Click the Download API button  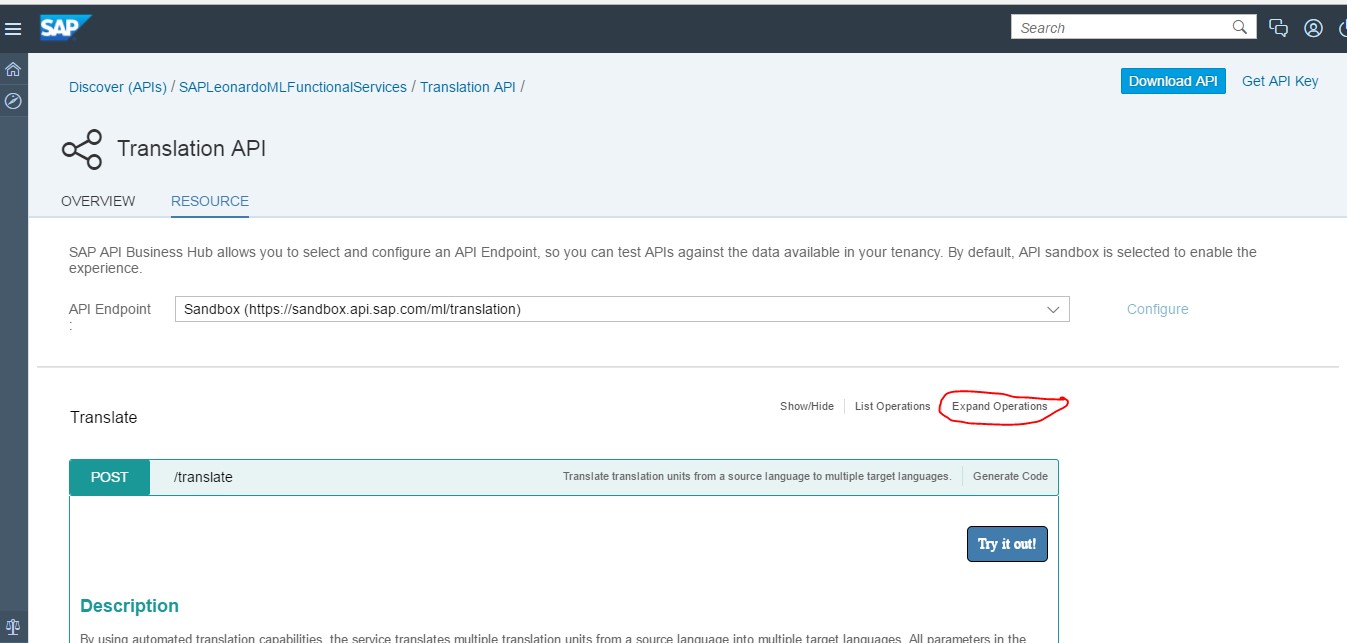(1172, 81)
